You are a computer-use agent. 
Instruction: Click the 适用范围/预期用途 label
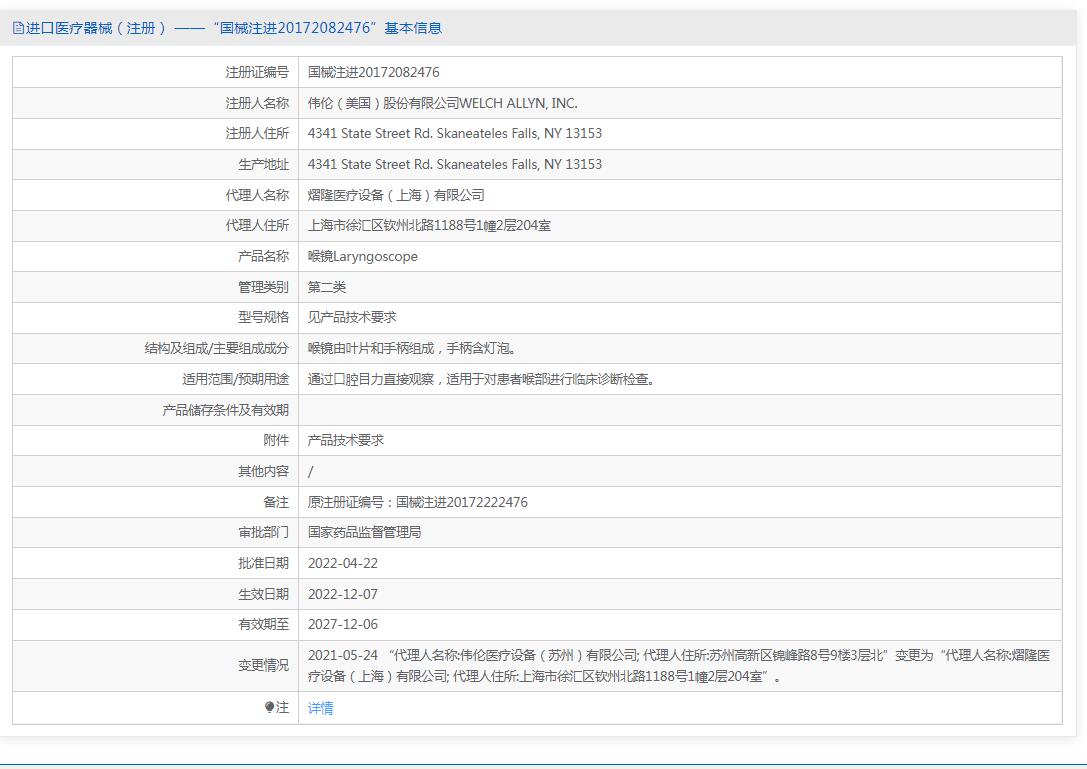click(235, 379)
